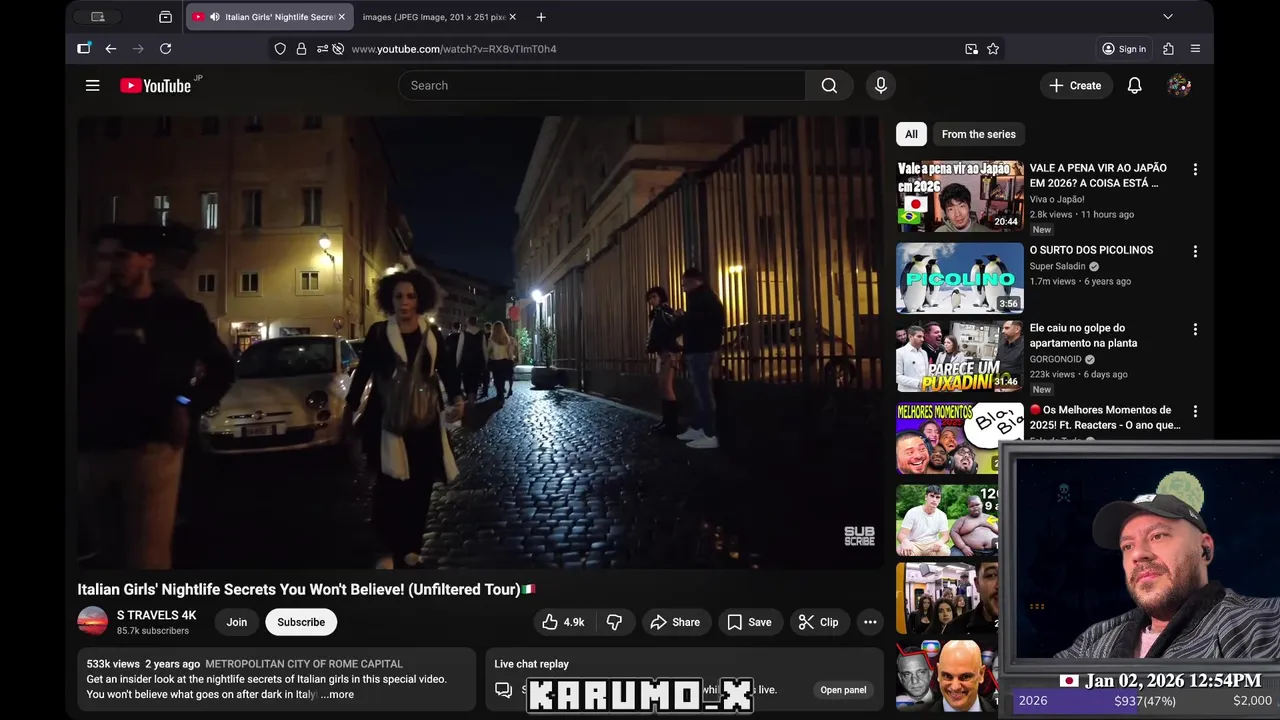Click the magnifier search button

point(829,86)
